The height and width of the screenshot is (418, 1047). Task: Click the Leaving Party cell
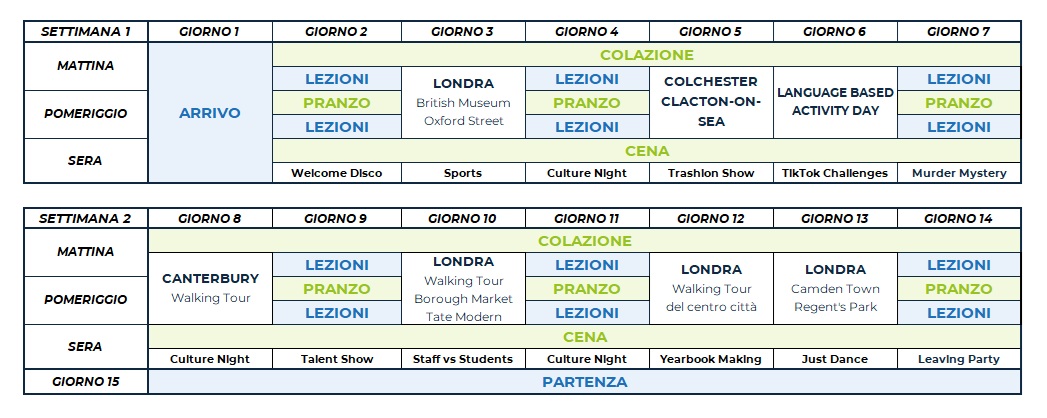click(x=959, y=359)
